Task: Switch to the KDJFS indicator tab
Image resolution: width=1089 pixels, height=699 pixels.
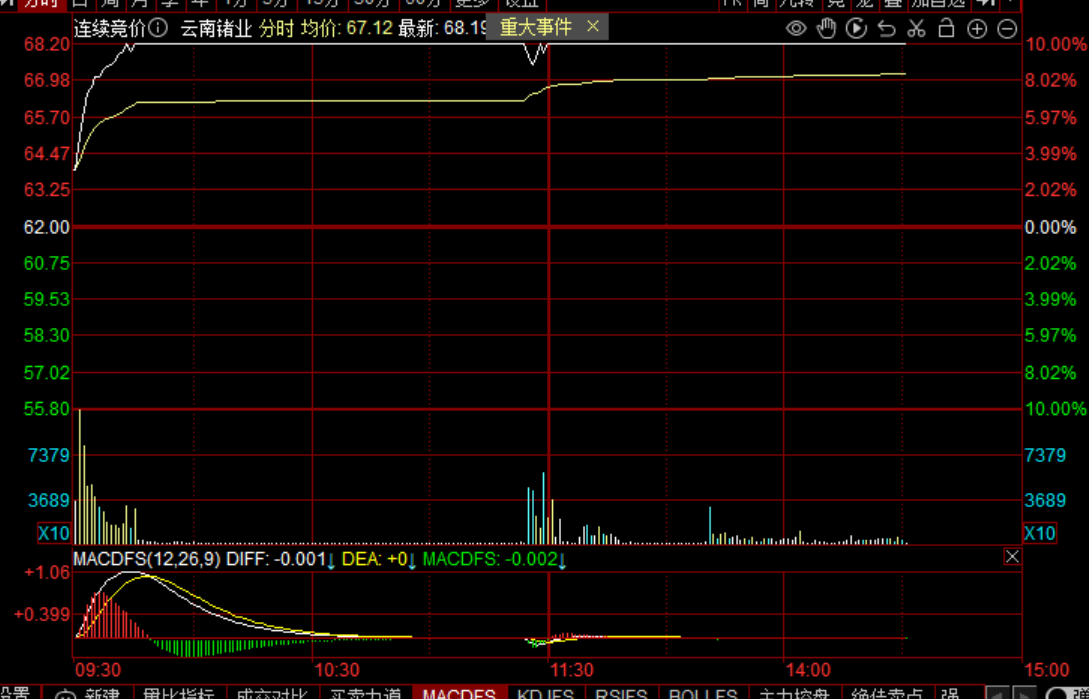Action: [x=546, y=693]
